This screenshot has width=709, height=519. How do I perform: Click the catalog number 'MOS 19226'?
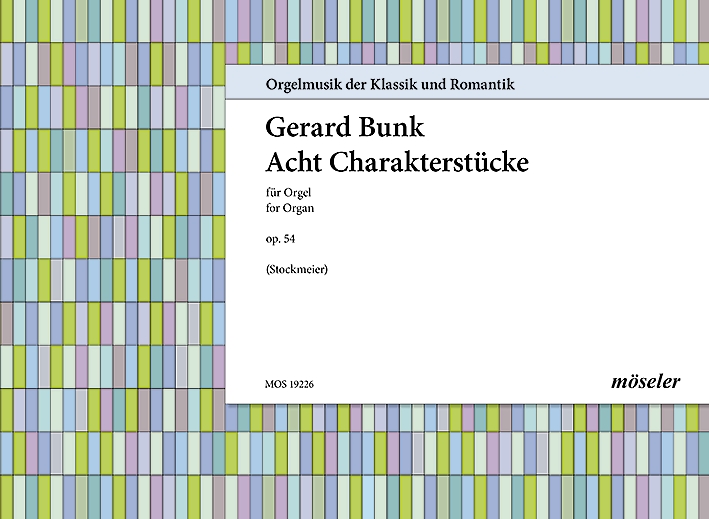pos(289,384)
